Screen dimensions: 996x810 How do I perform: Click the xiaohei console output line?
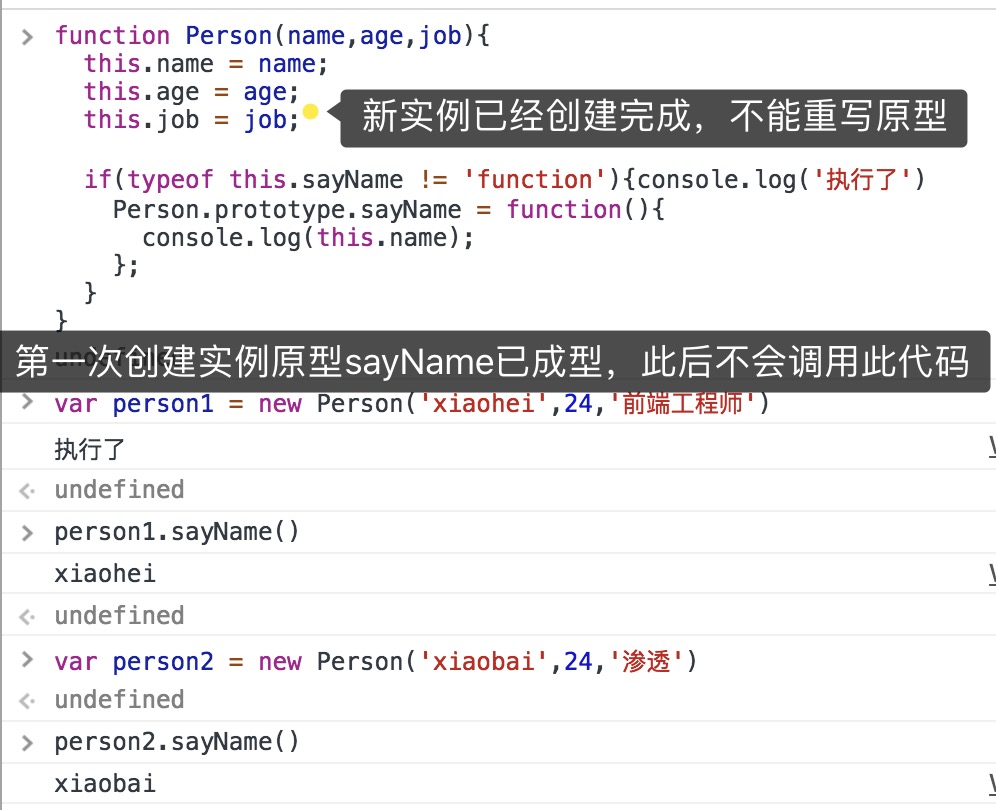(x=105, y=574)
